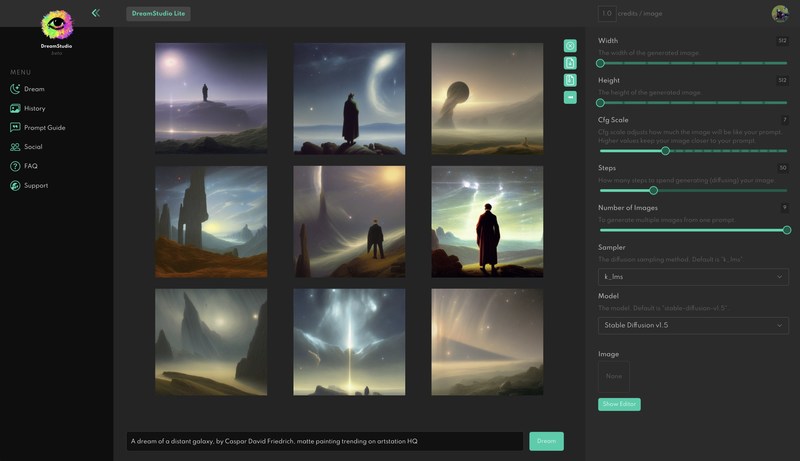Image resolution: width=800 pixels, height=461 pixels.
Task: Click the Steps slider handle
Action: point(653,190)
